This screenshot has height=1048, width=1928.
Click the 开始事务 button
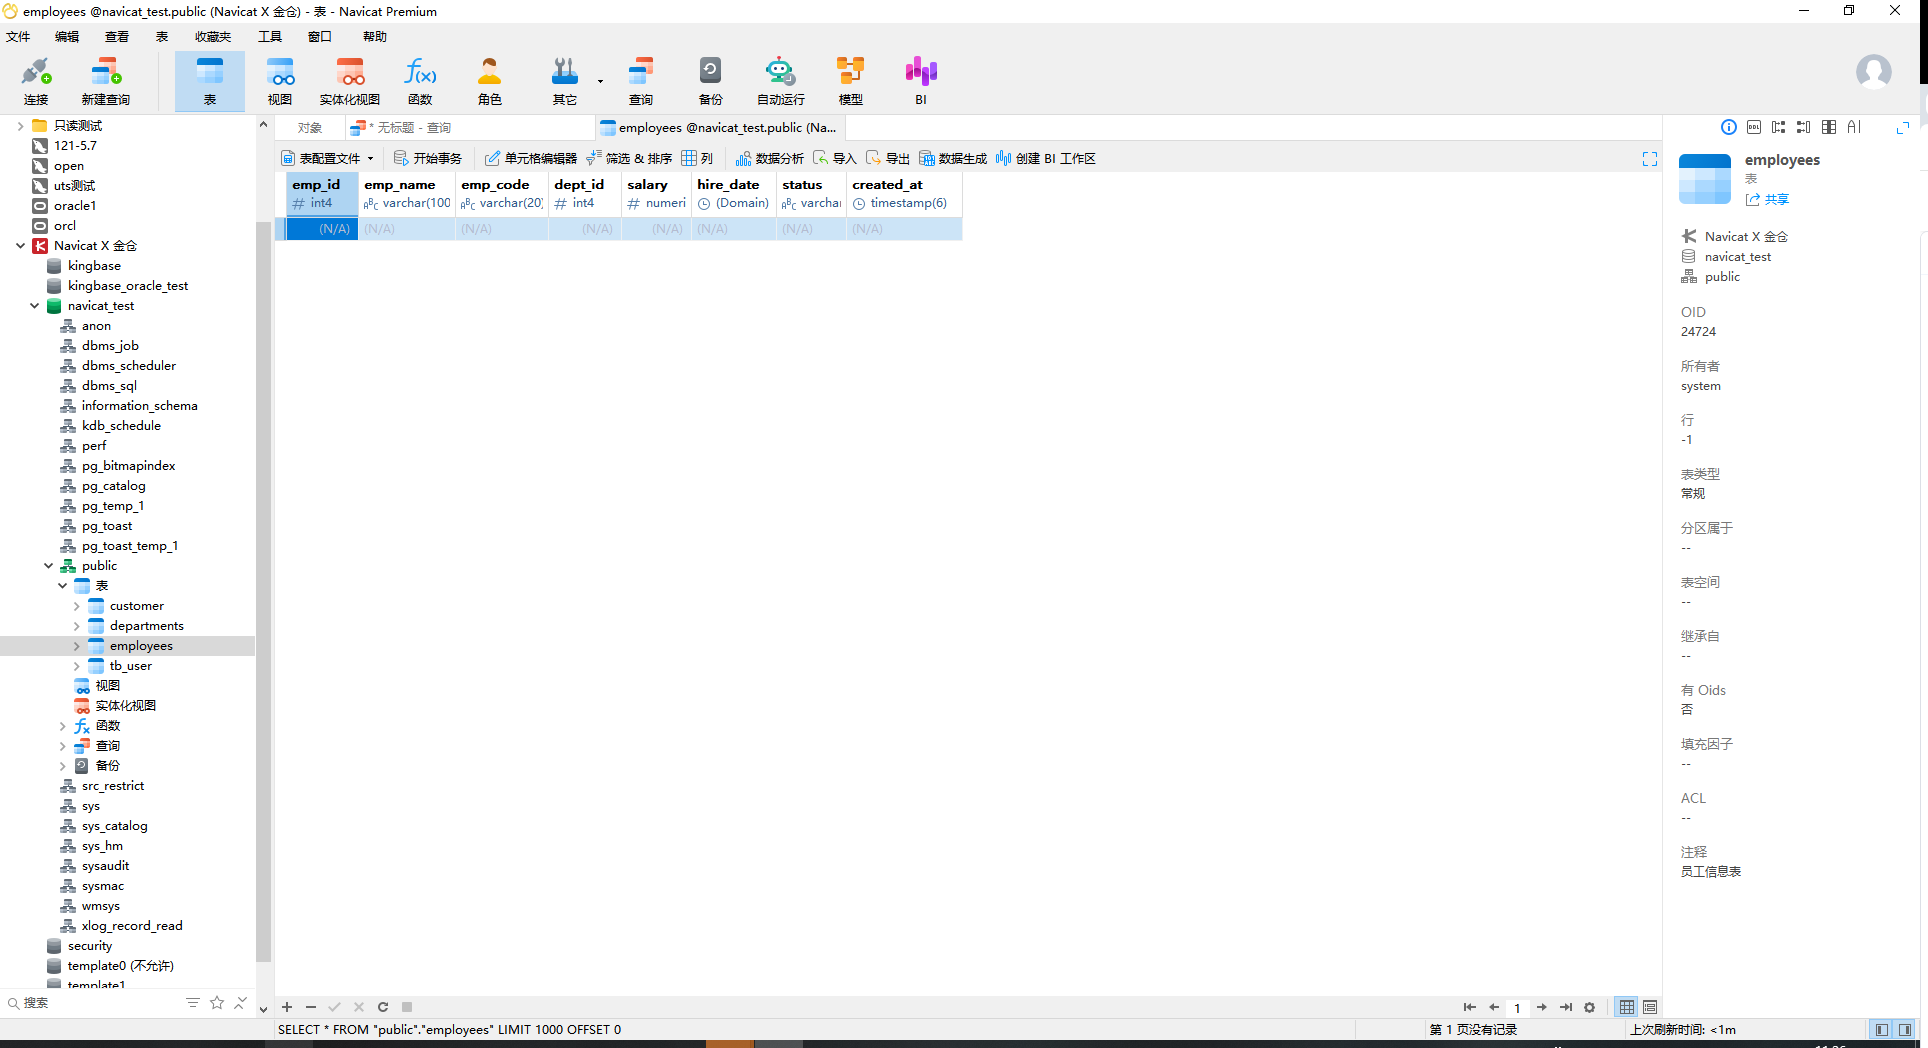coord(428,159)
